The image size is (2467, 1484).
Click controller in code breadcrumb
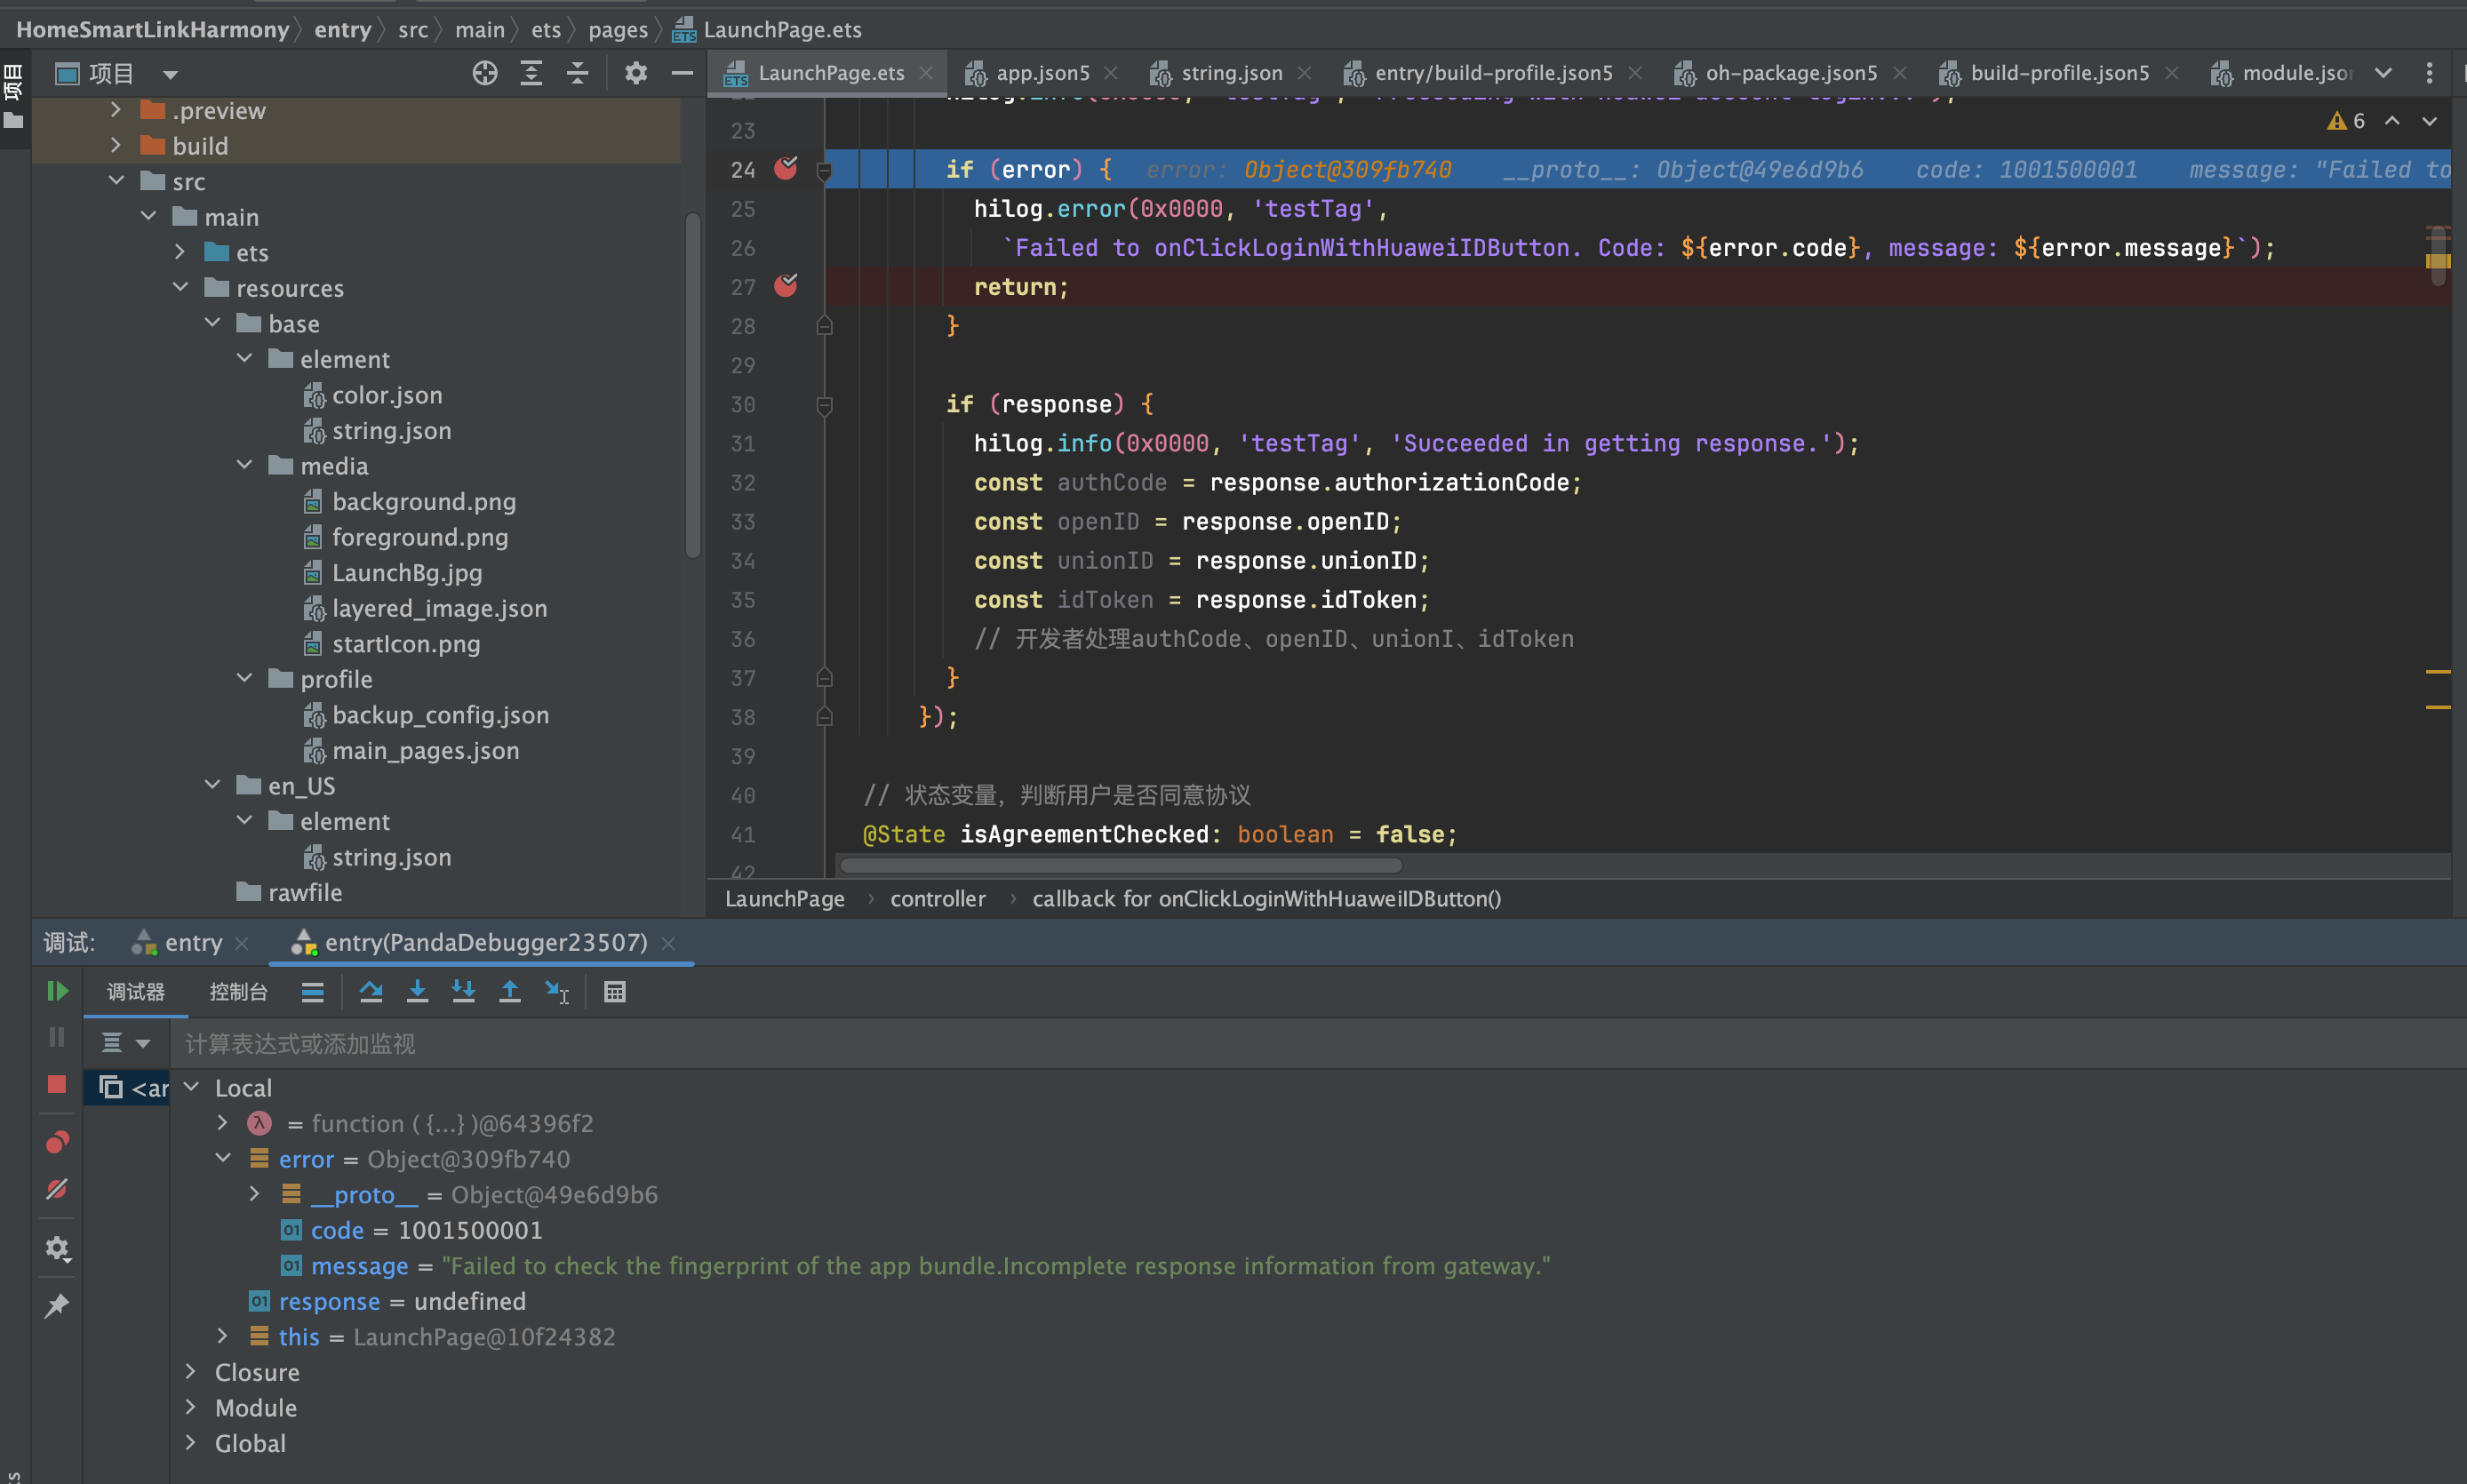coord(938,898)
